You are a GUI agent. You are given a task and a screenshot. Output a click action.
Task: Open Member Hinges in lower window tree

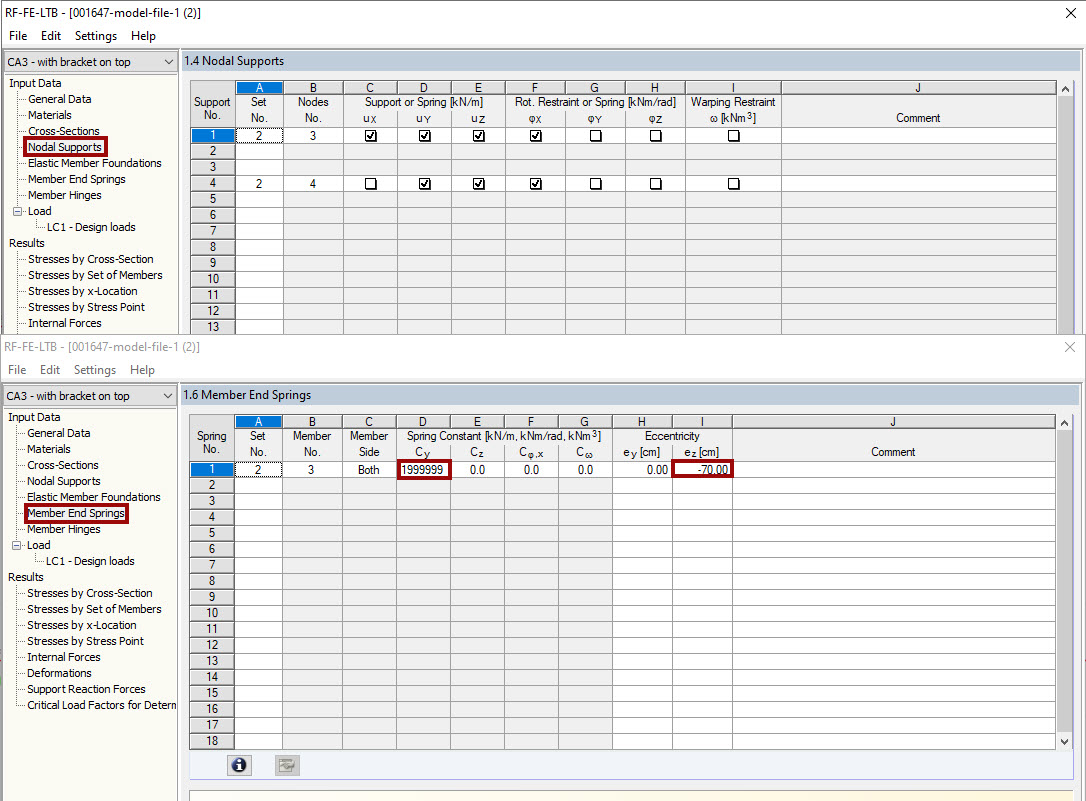coord(64,529)
